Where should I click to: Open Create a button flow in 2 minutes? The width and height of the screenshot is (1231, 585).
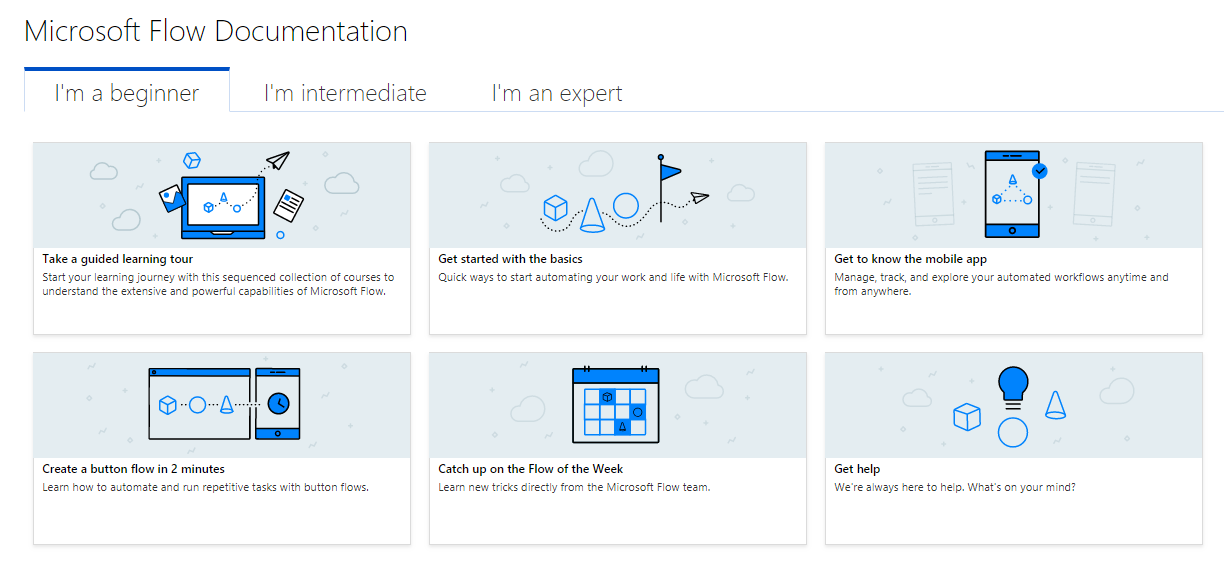pyautogui.click(x=135, y=468)
